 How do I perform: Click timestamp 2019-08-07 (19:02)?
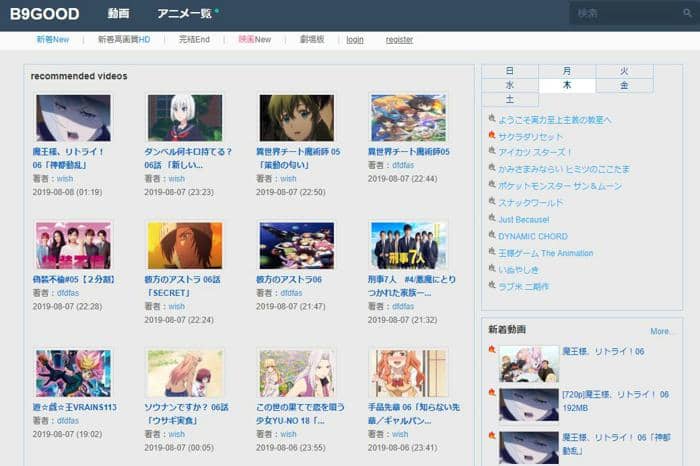[x=67, y=434]
